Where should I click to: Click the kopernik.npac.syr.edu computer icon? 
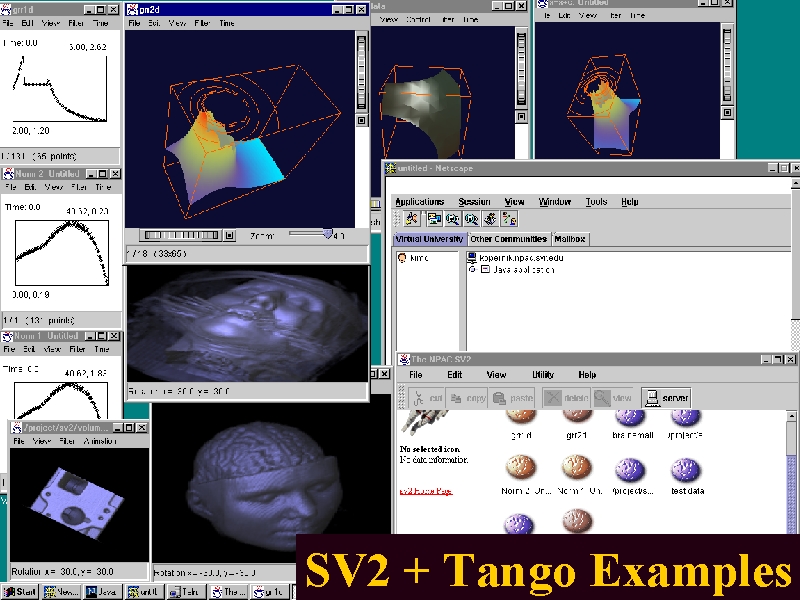[x=472, y=258]
